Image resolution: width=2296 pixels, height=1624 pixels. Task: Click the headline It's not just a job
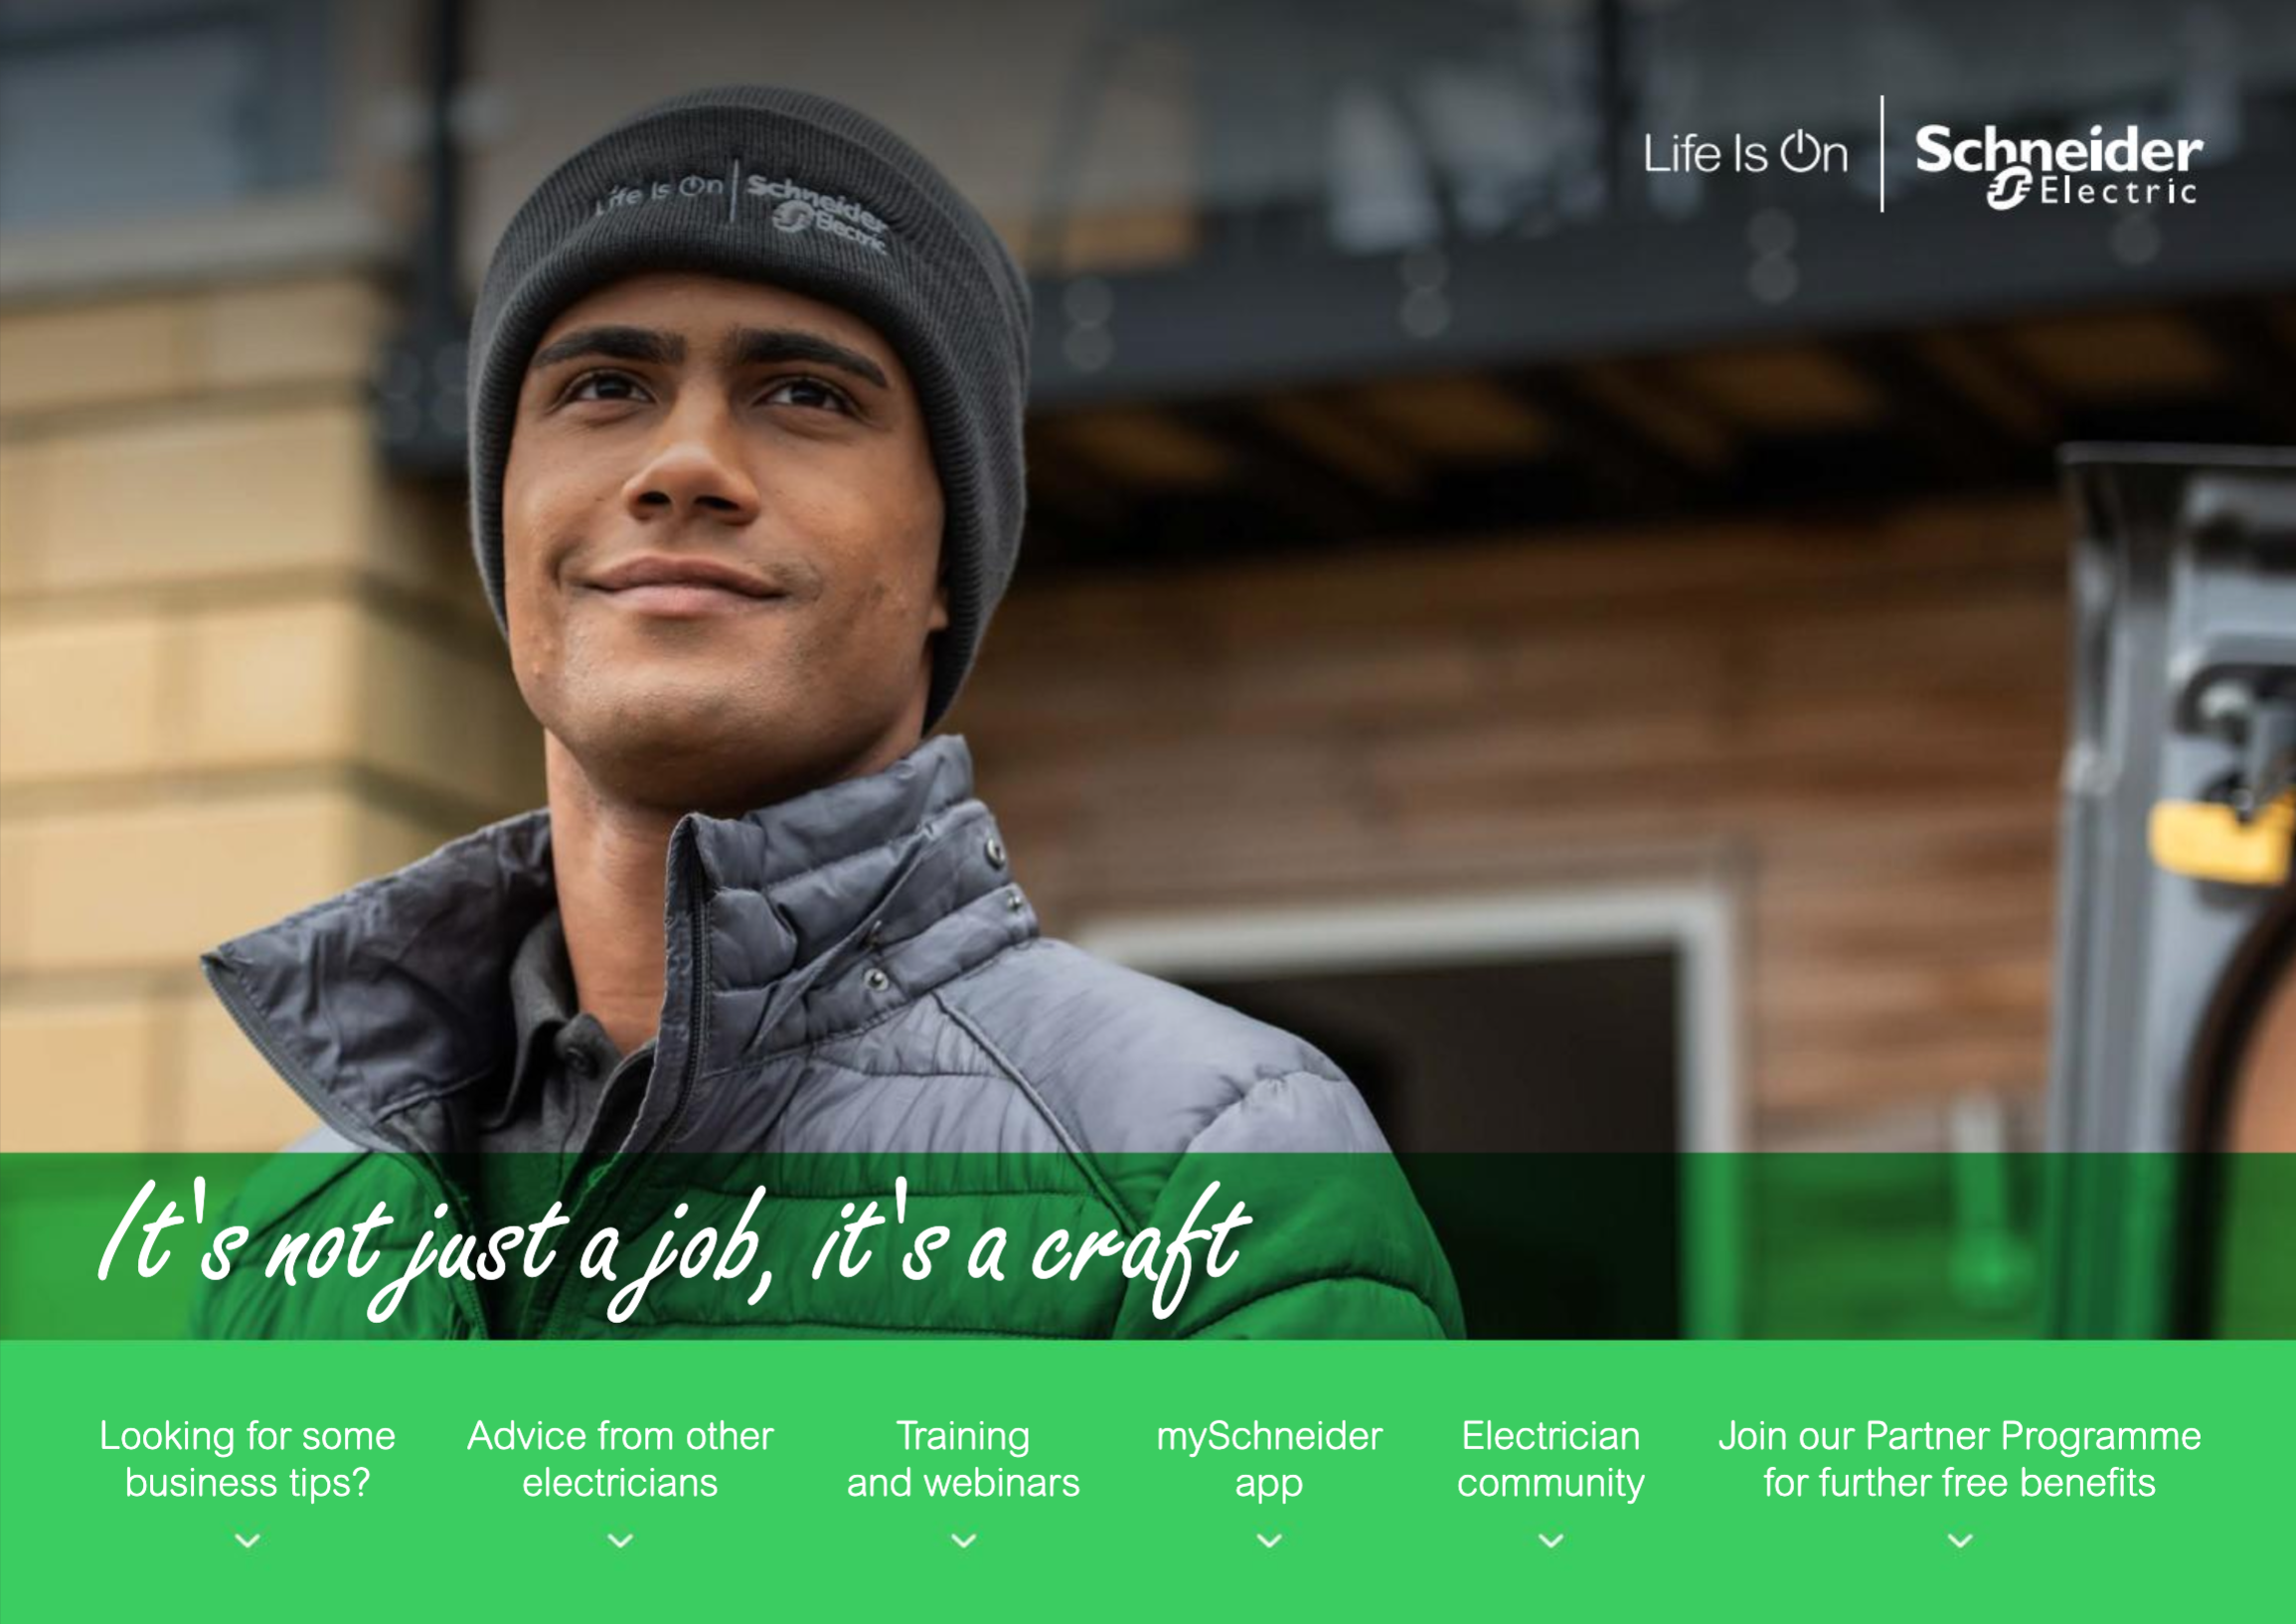[x=674, y=1248]
